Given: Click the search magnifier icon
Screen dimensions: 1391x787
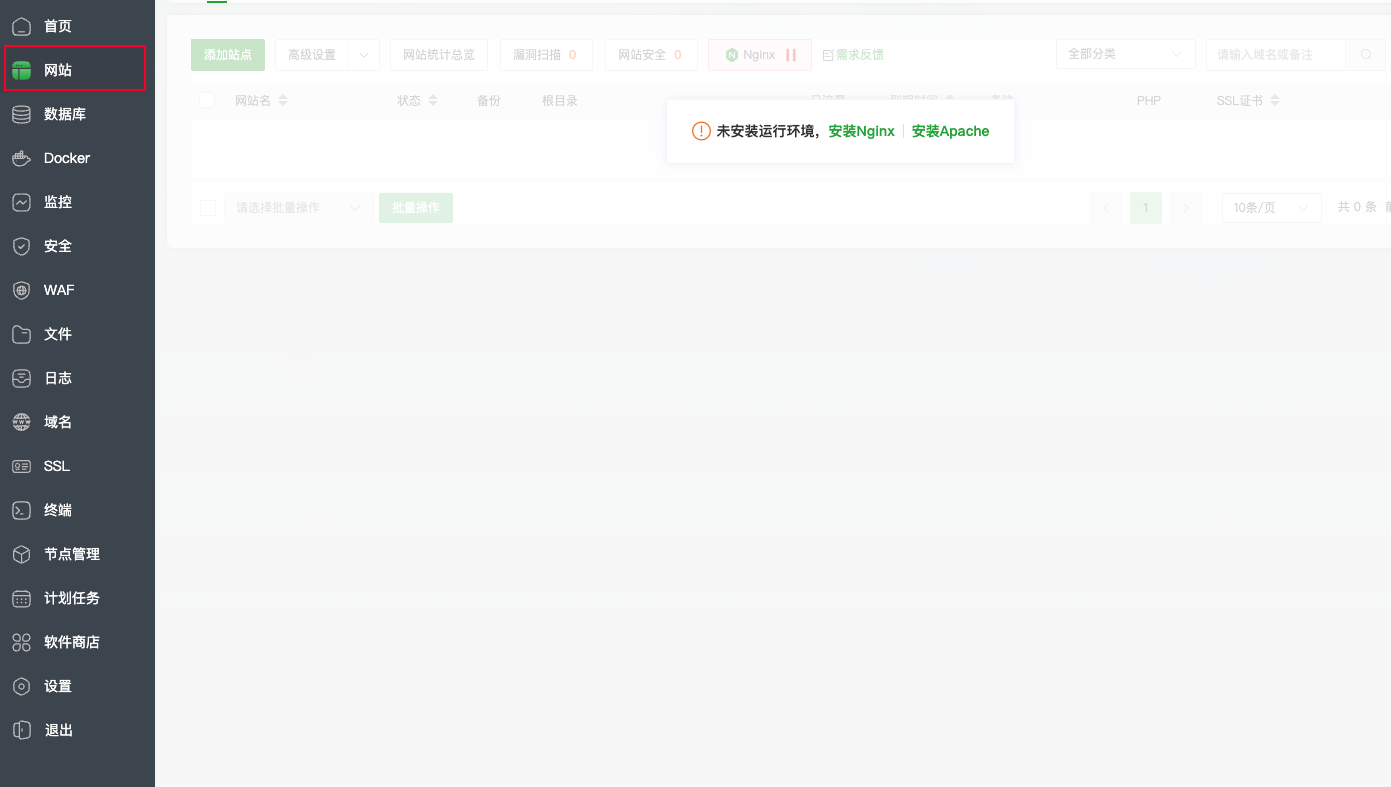Looking at the screenshot, I should pyautogui.click(x=1366, y=55).
